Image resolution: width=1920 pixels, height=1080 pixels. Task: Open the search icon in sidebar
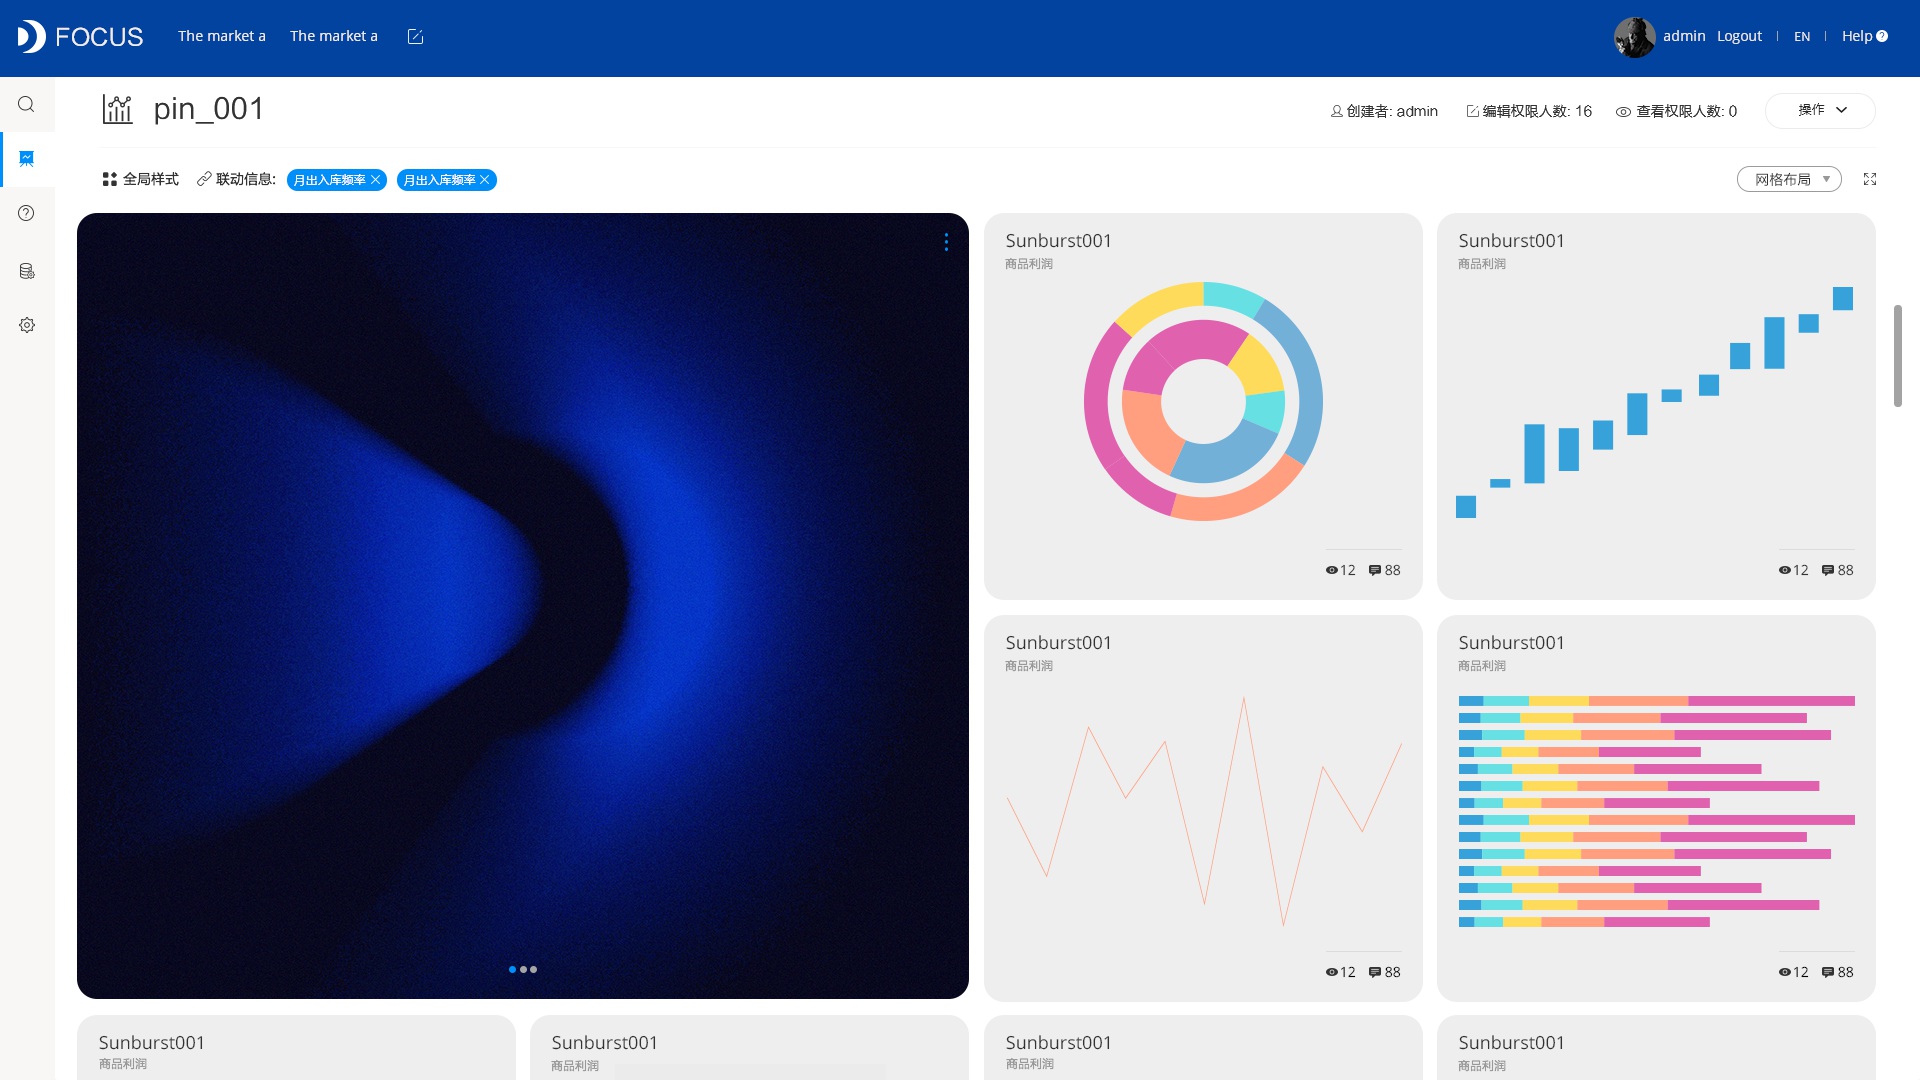[x=26, y=104]
